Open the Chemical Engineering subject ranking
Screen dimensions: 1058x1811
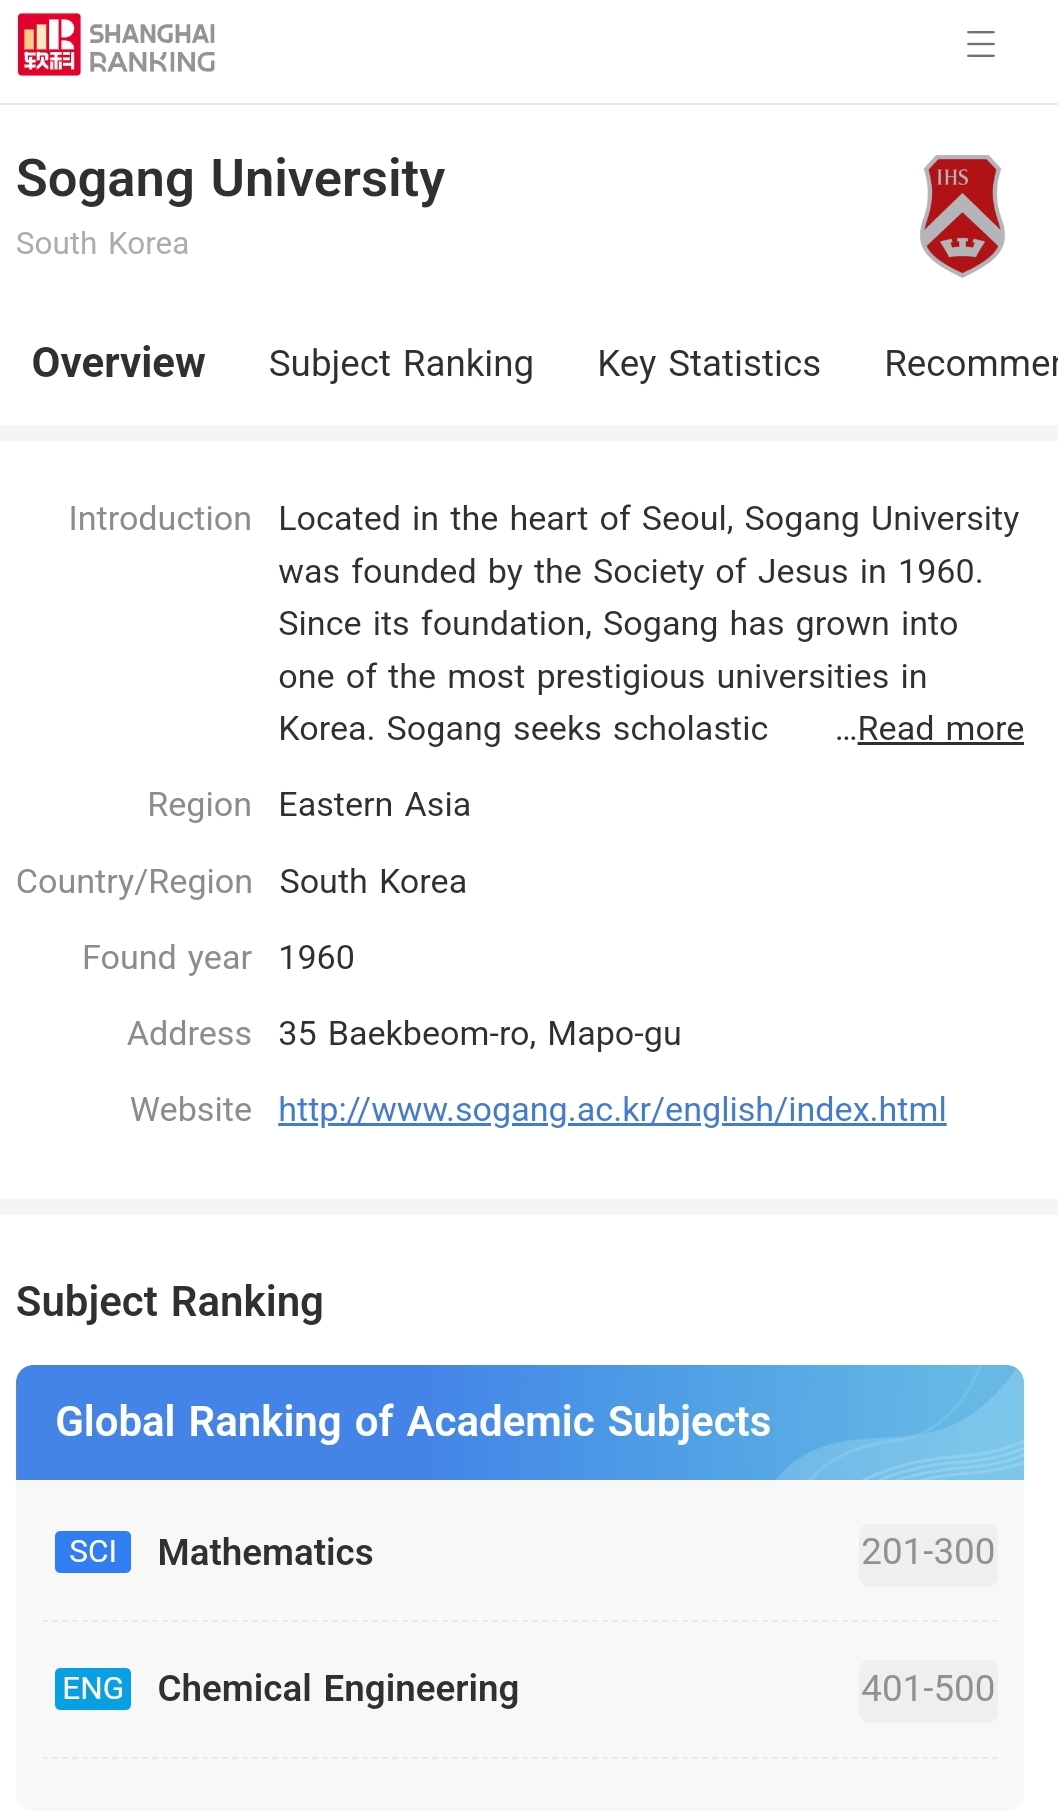338,1688
